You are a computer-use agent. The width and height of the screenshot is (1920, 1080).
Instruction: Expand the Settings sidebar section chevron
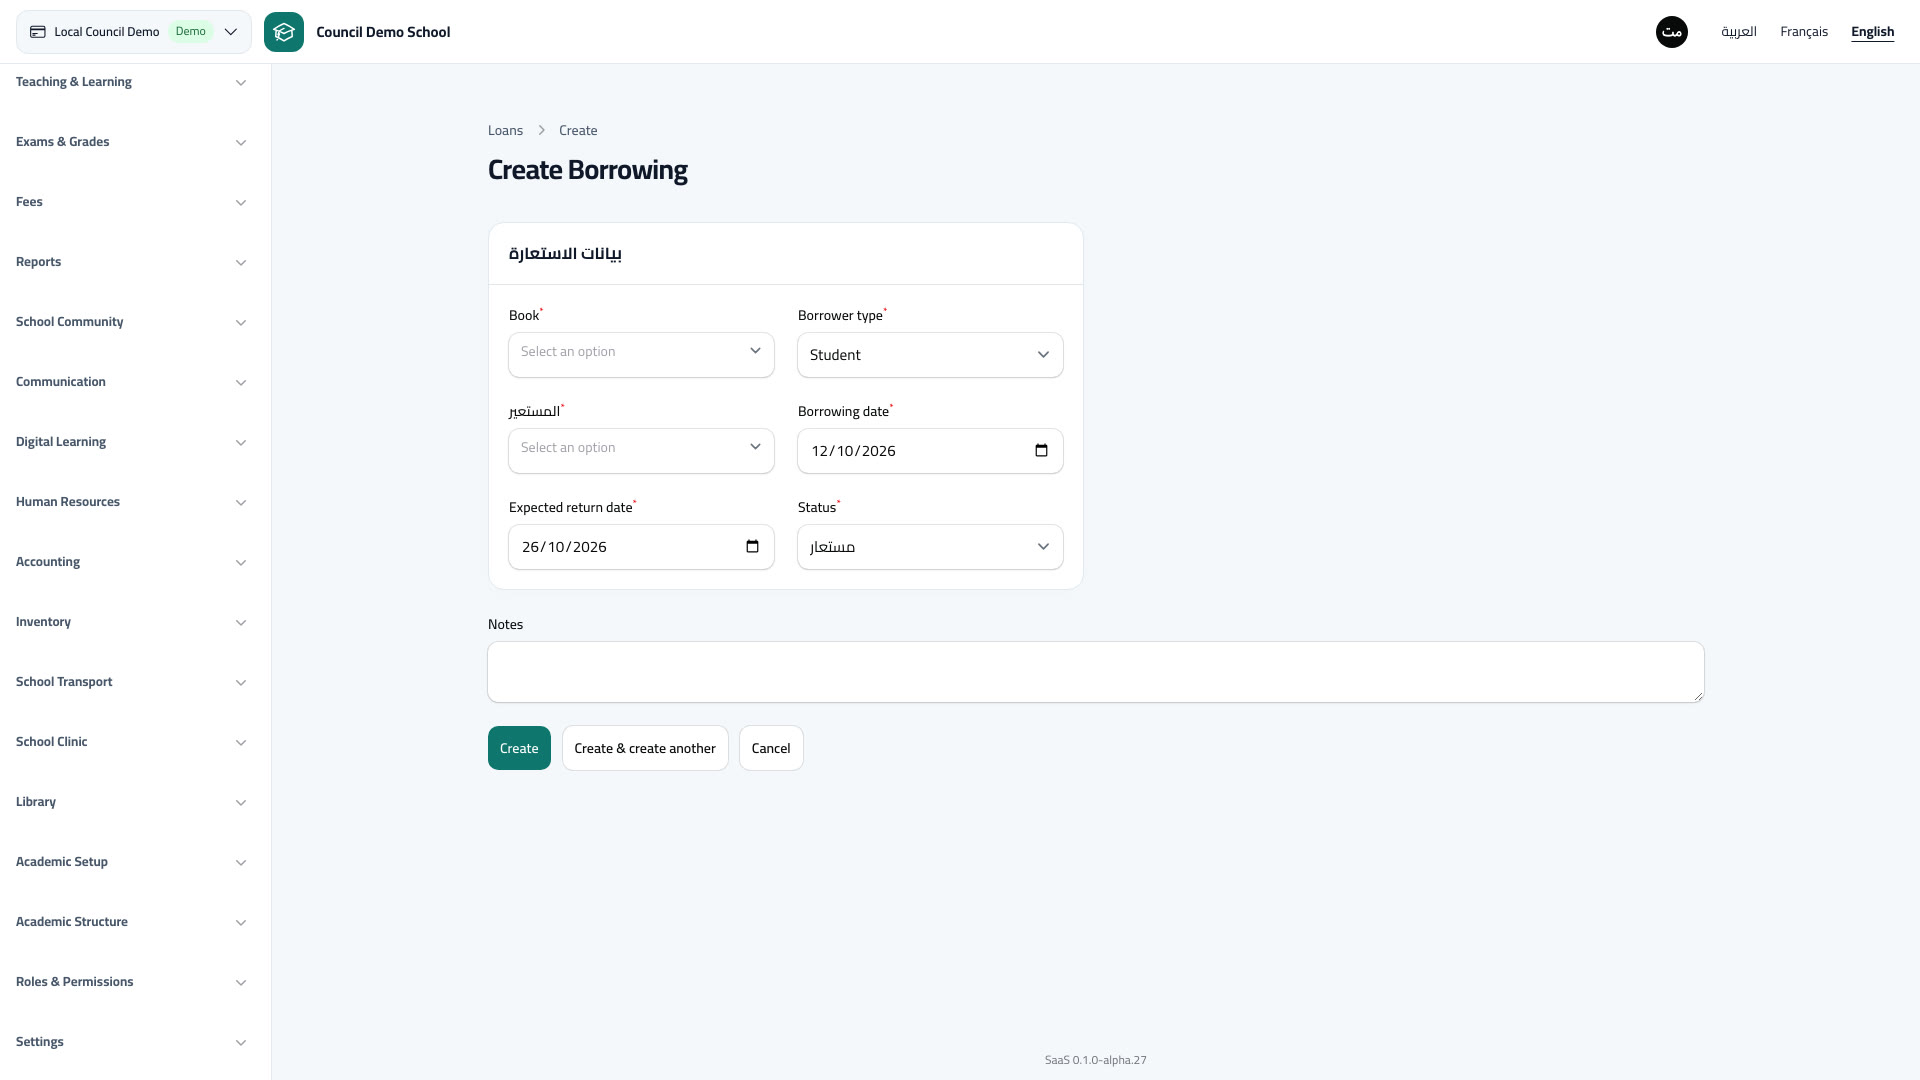pos(241,1043)
